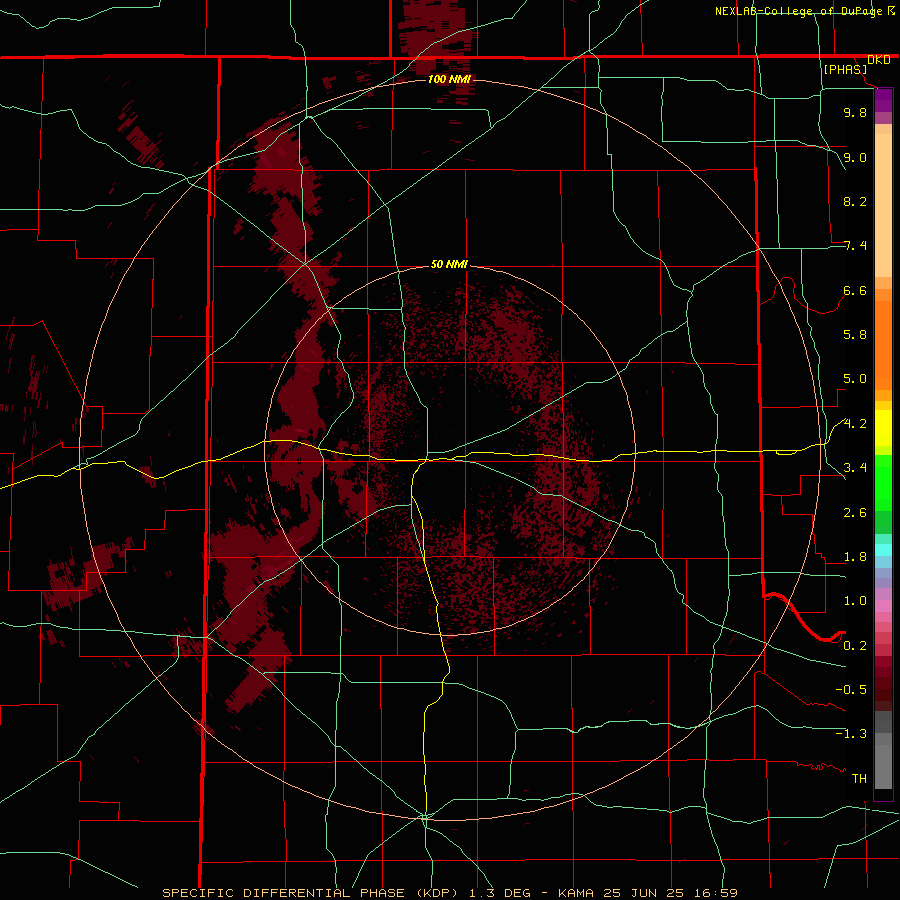Click the TH threshold label on the scale
This screenshot has width=900, height=900.
tap(859, 779)
